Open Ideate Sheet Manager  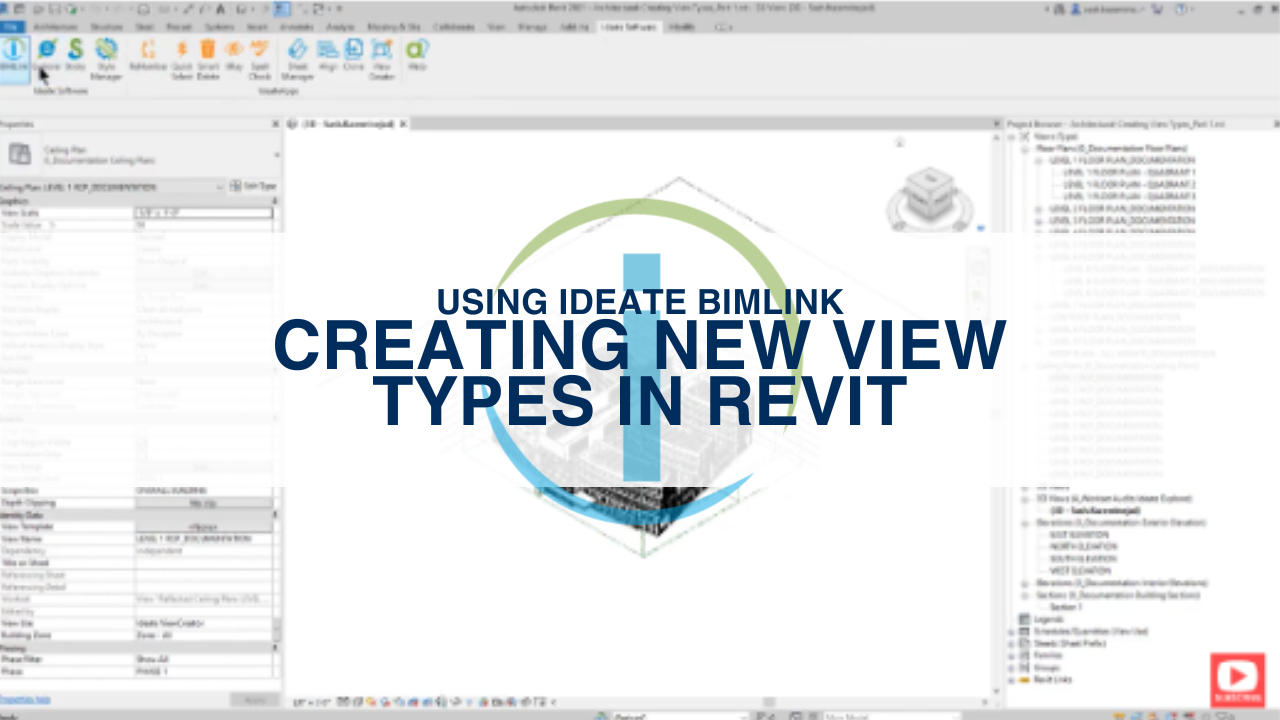(299, 55)
